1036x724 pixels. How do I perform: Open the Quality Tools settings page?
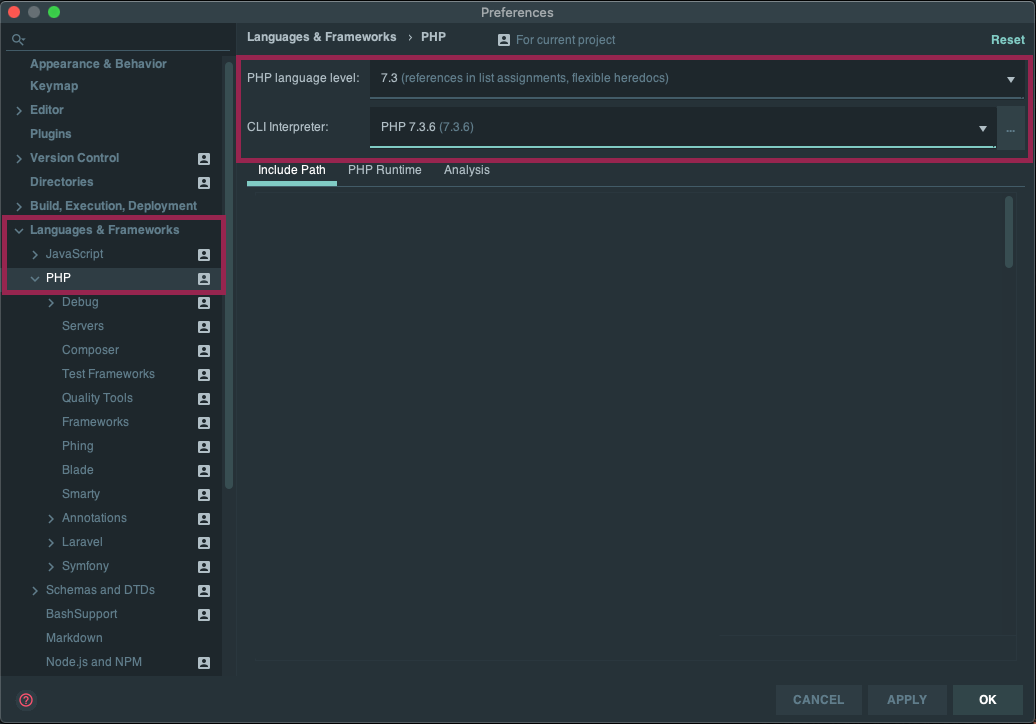pos(97,398)
